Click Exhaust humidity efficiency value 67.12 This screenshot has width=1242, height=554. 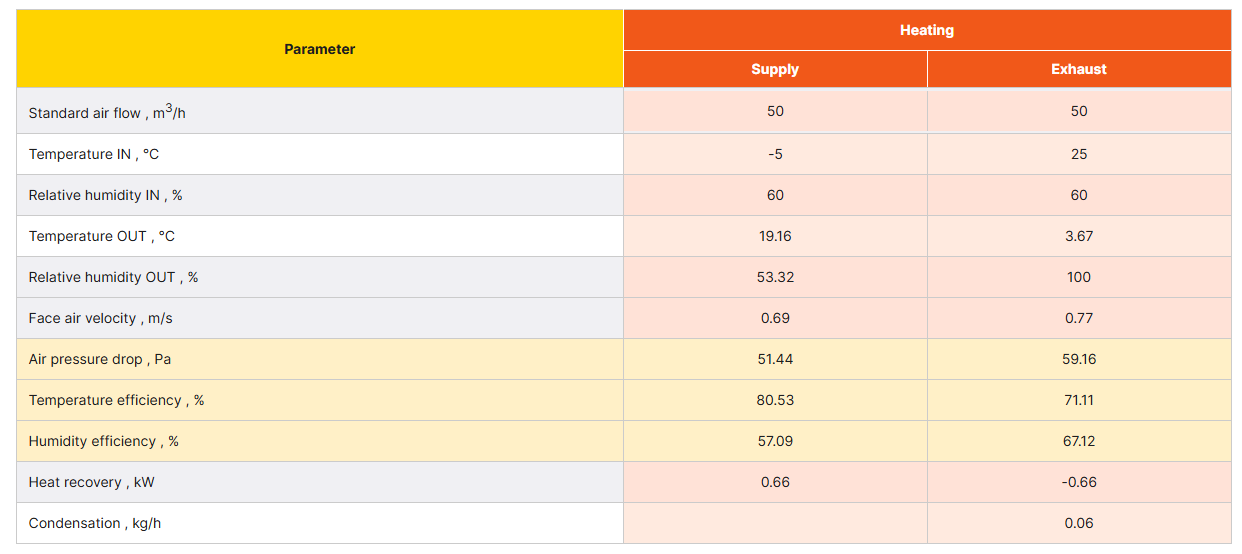coord(1079,441)
